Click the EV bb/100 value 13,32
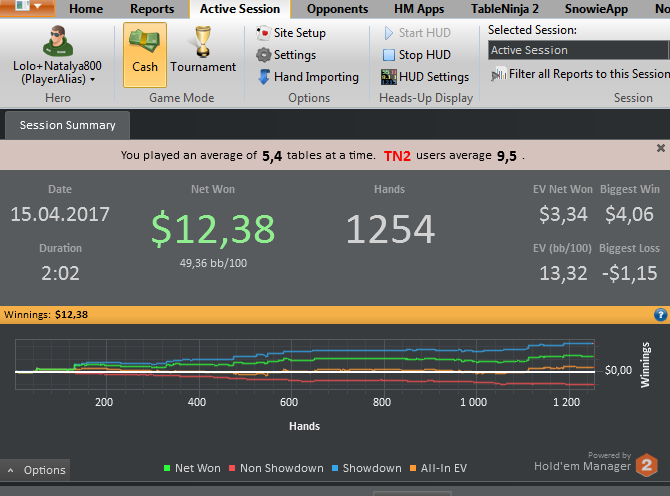The width and height of the screenshot is (670, 496). pos(563,273)
